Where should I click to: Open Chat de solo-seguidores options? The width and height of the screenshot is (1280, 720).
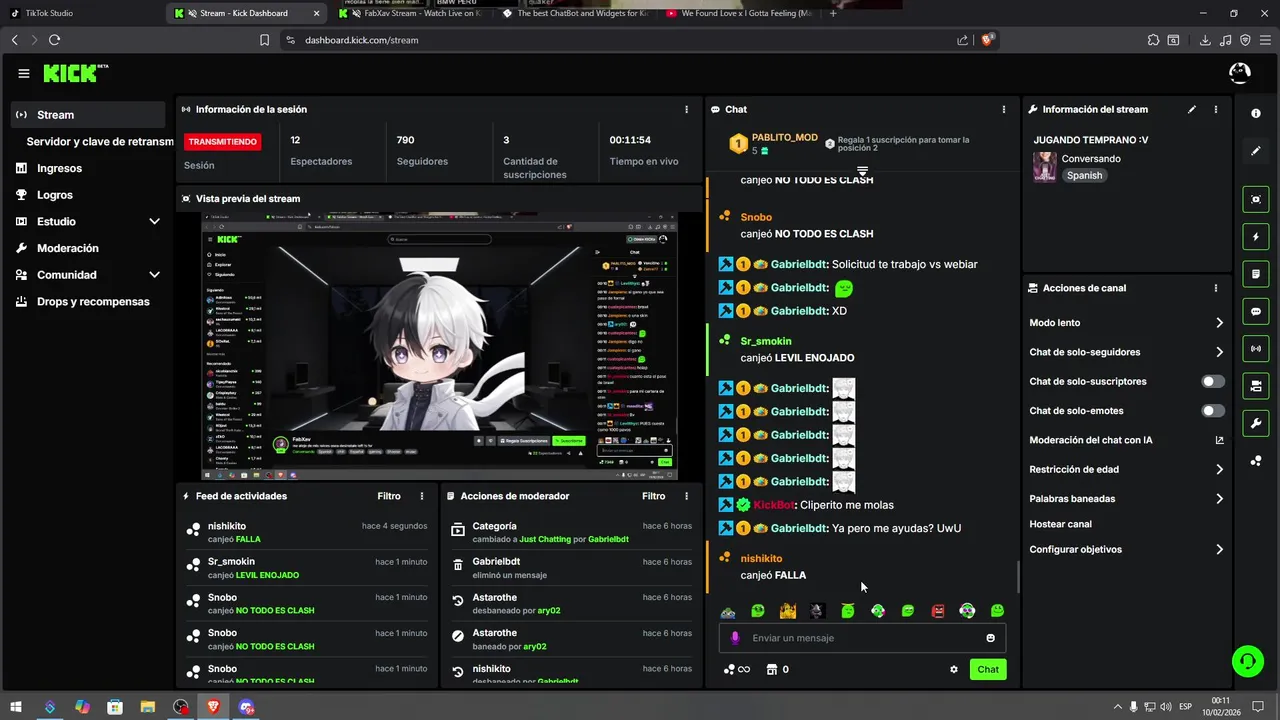[x=1126, y=352]
